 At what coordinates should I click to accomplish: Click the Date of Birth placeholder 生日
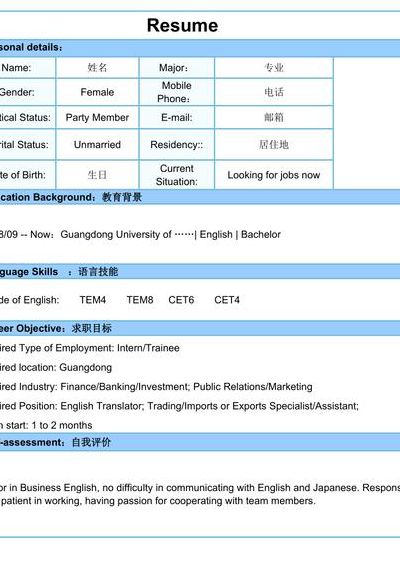point(97,175)
